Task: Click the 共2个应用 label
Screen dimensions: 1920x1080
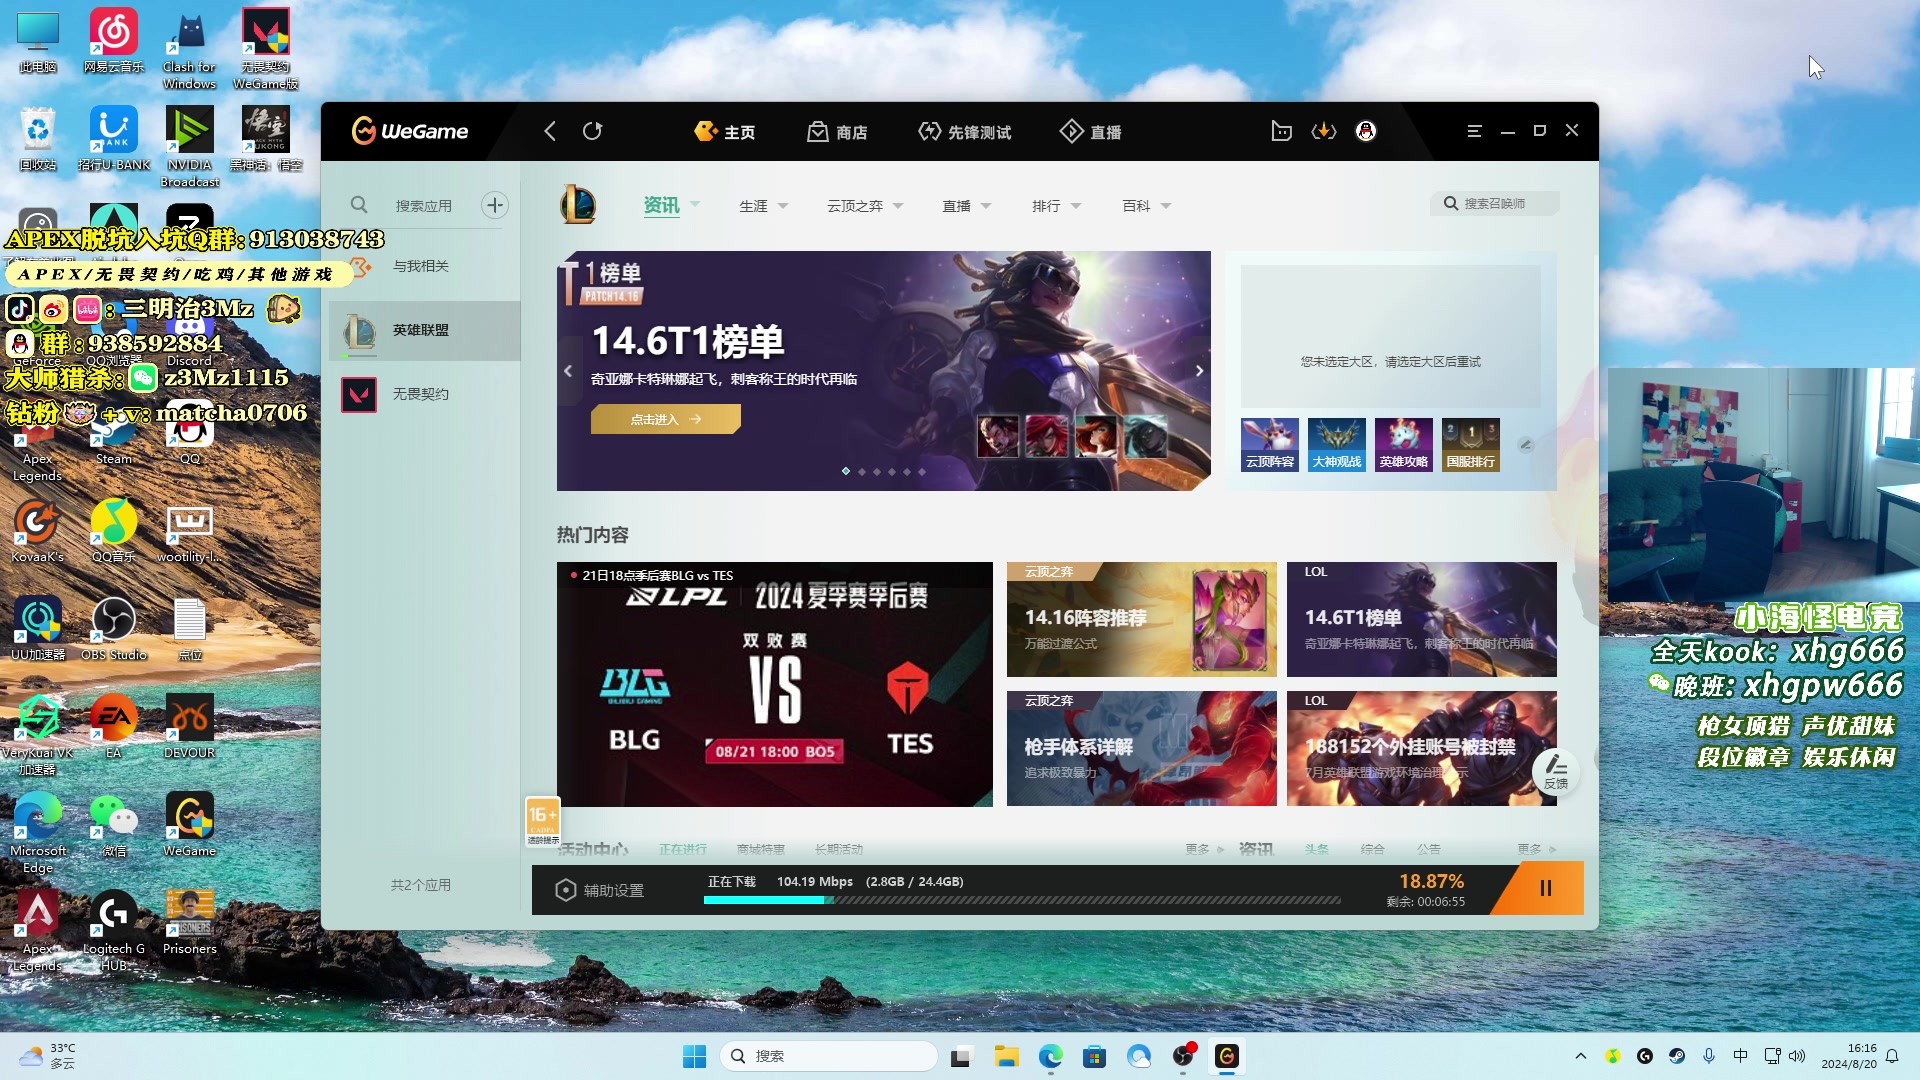Action: pyautogui.click(x=421, y=885)
